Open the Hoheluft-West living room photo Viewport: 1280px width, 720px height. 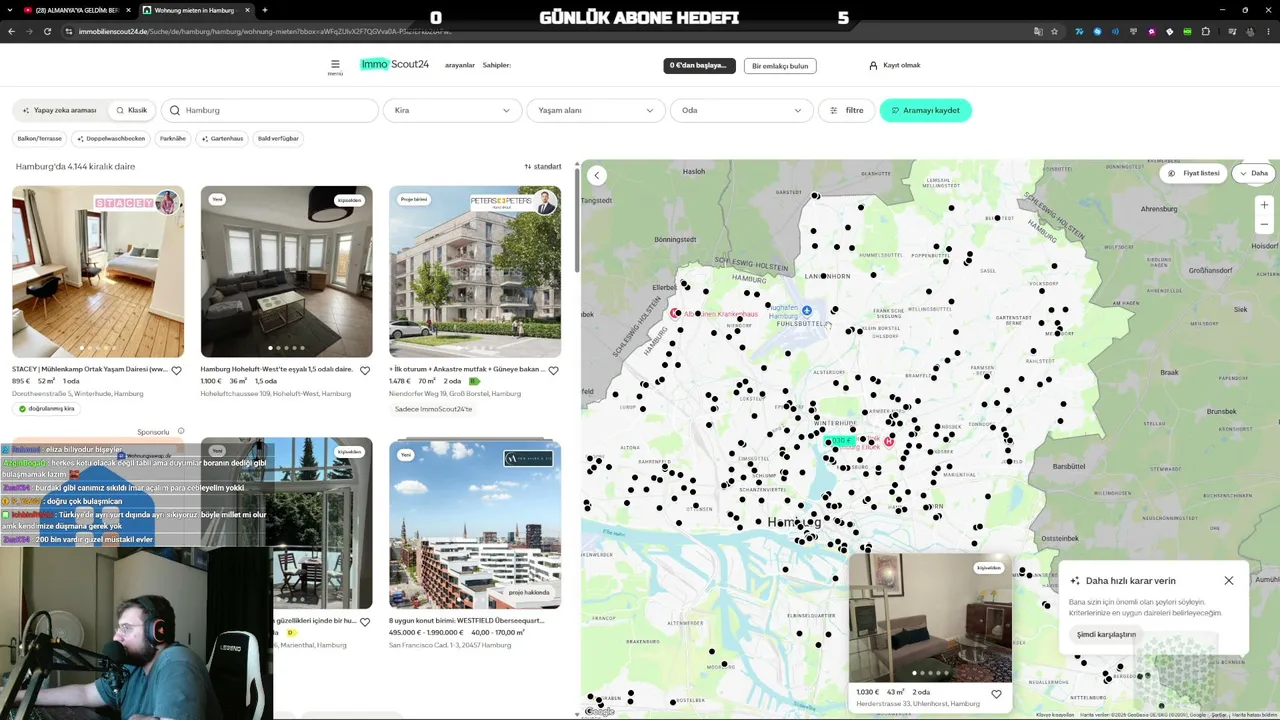click(287, 272)
